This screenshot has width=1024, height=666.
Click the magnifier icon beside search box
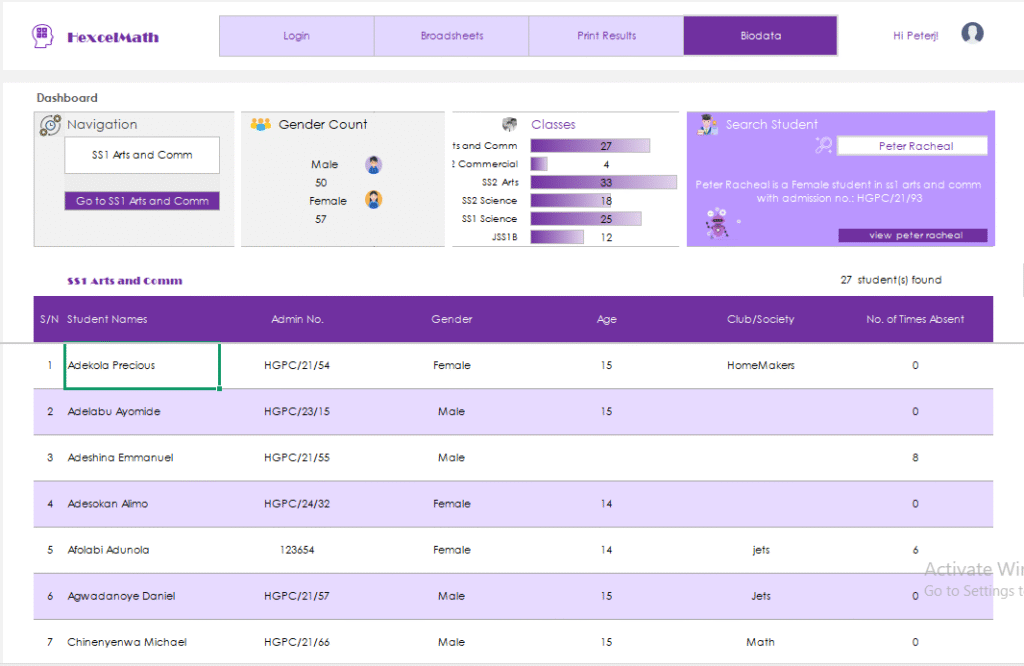click(x=823, y=146)
